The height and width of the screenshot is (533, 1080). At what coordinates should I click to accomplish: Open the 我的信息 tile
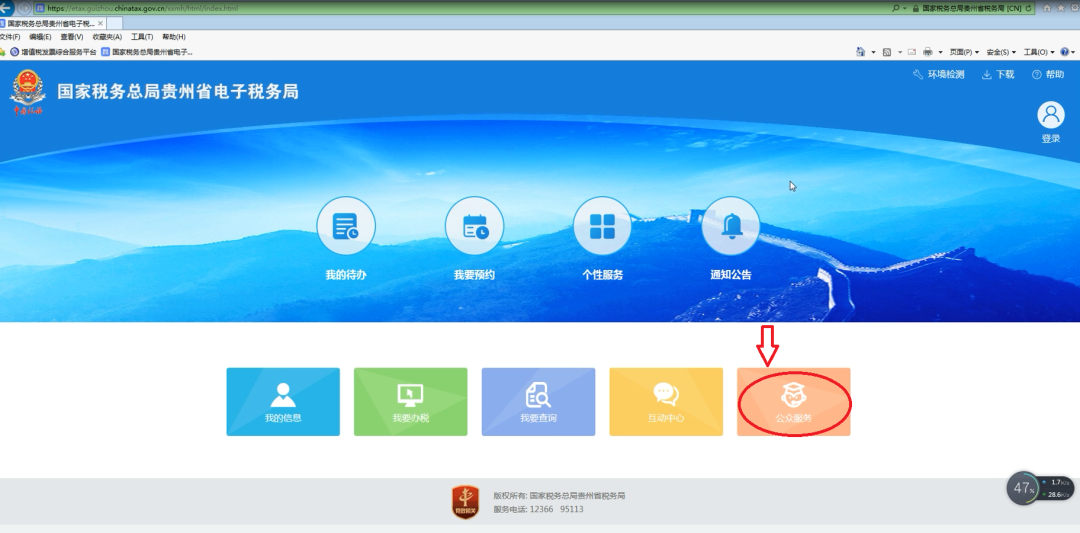283,401
